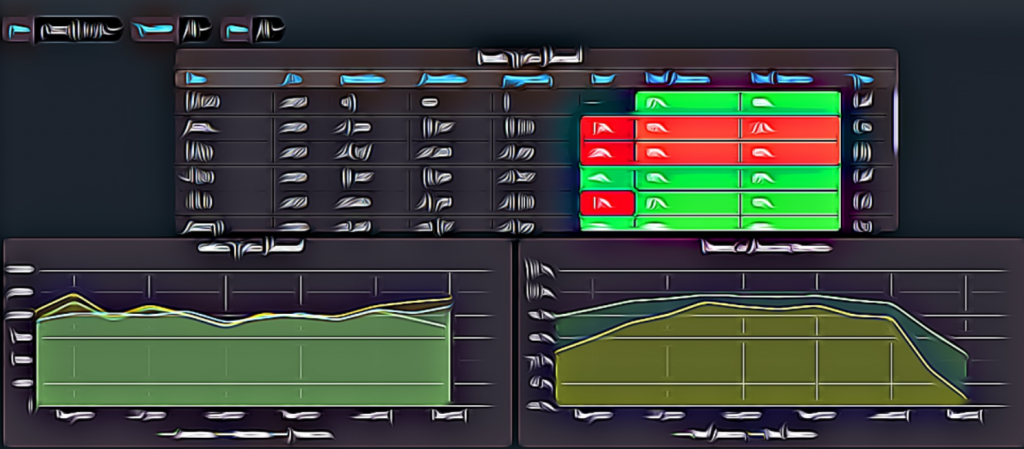
Task: Click the small red cell in the second row
Action: 606,128
